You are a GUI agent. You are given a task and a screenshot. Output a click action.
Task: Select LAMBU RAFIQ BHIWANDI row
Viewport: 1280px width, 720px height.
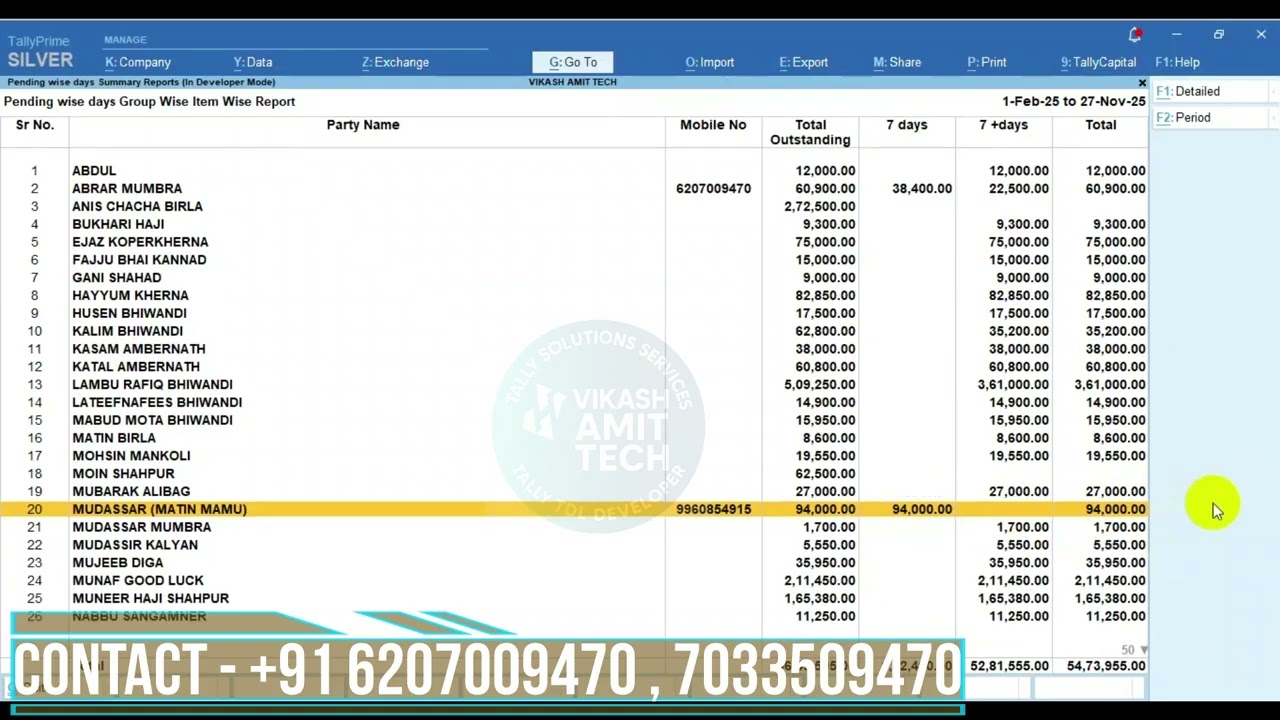click(x=573, y=385)
